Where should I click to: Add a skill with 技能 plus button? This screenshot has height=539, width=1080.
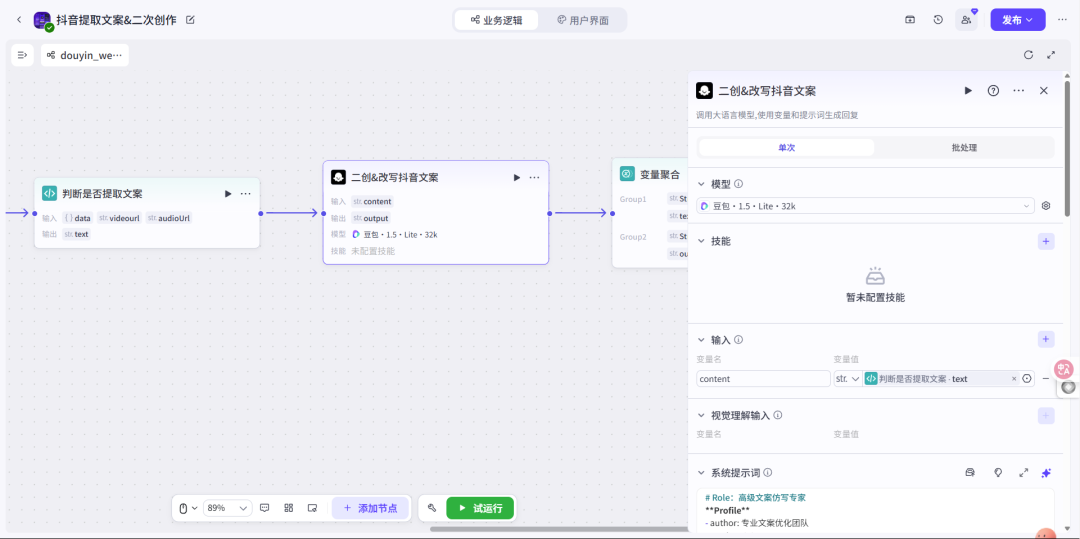coord(1046,241)
